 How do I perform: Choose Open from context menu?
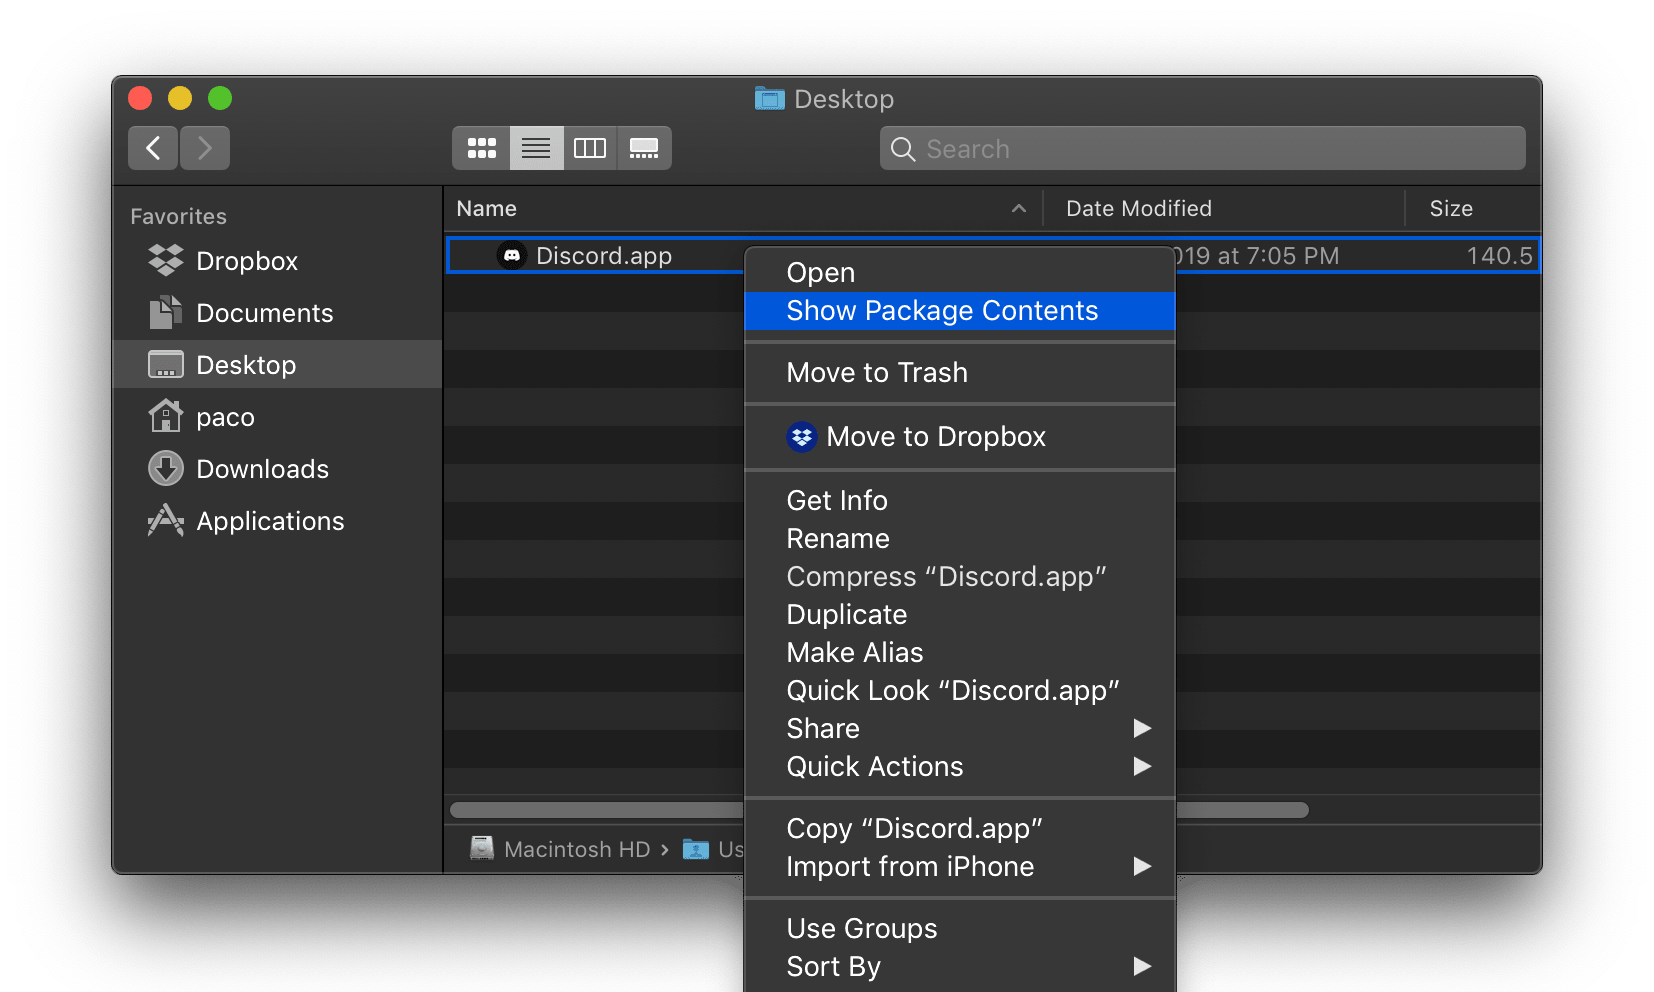960,272
